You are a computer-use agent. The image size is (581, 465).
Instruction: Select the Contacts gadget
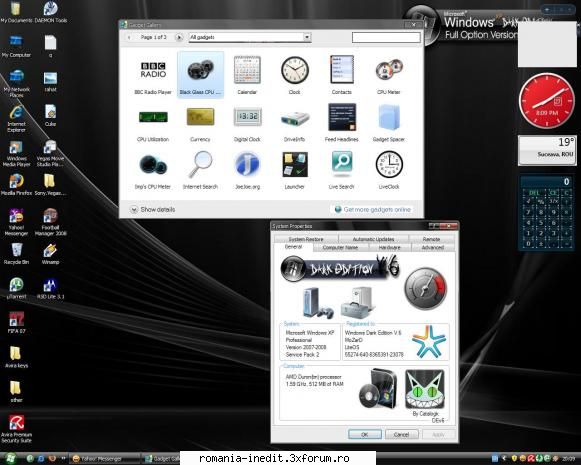point(342,75)
